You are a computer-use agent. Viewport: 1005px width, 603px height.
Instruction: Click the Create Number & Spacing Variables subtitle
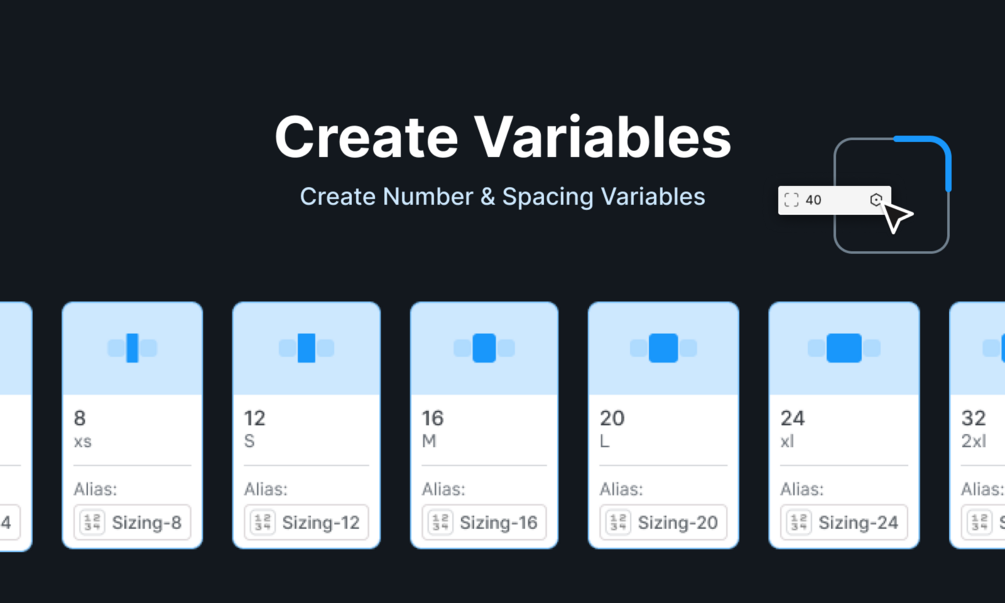pyautogui.click(x=502, y=196)
